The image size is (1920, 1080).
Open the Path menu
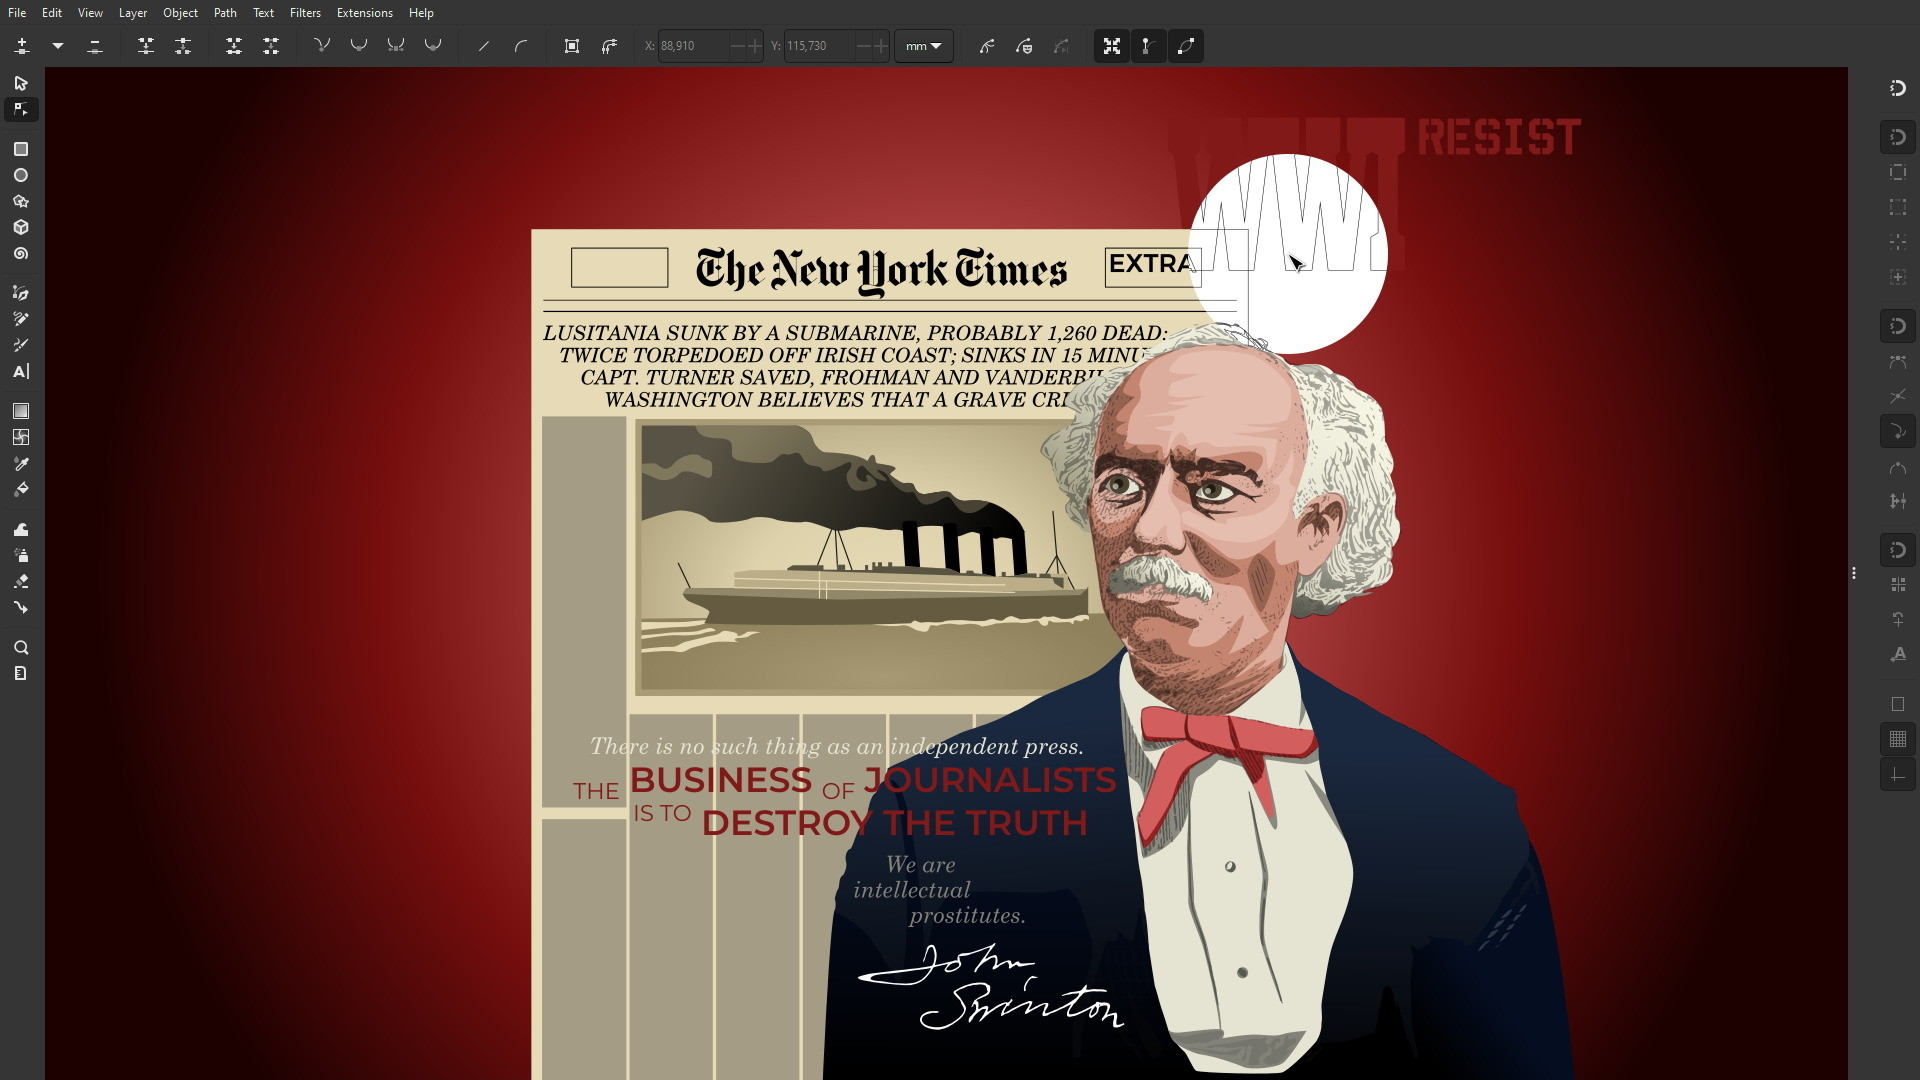tap(225, 13)
